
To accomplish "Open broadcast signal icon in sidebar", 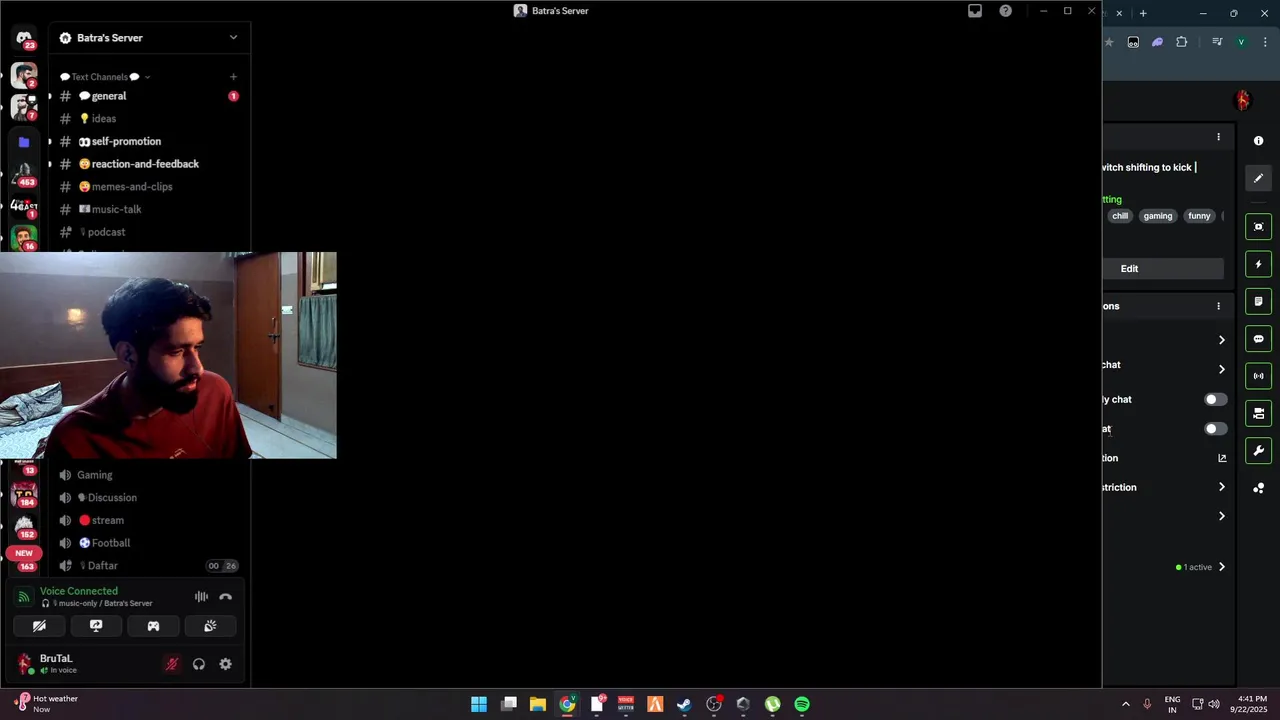I will (x=1259, y=376).
